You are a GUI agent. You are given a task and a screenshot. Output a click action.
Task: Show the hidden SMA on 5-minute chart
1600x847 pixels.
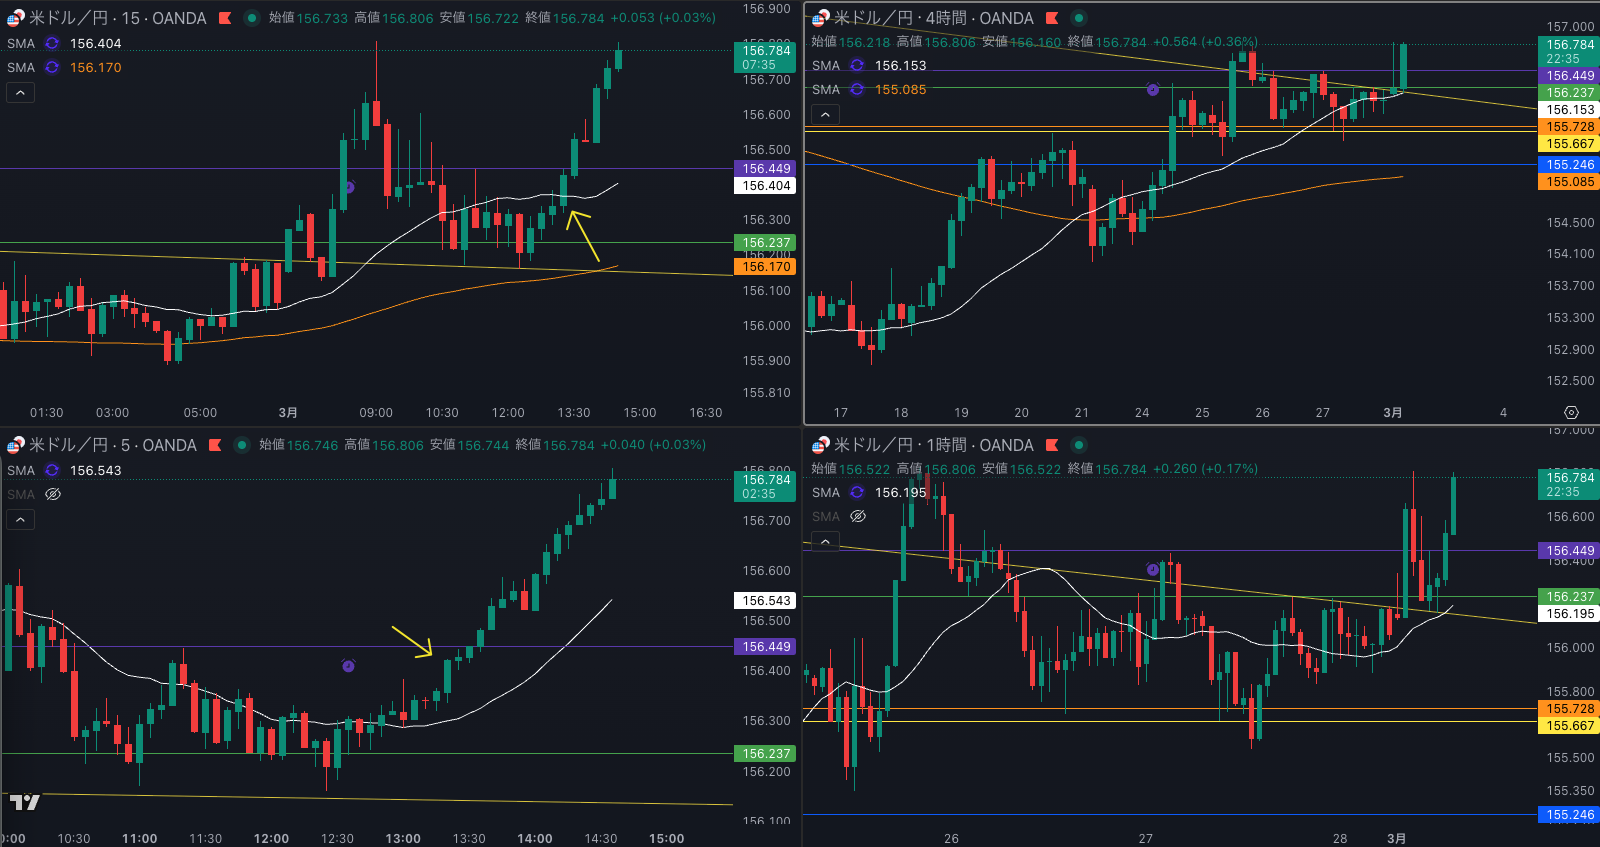(53, 494)
